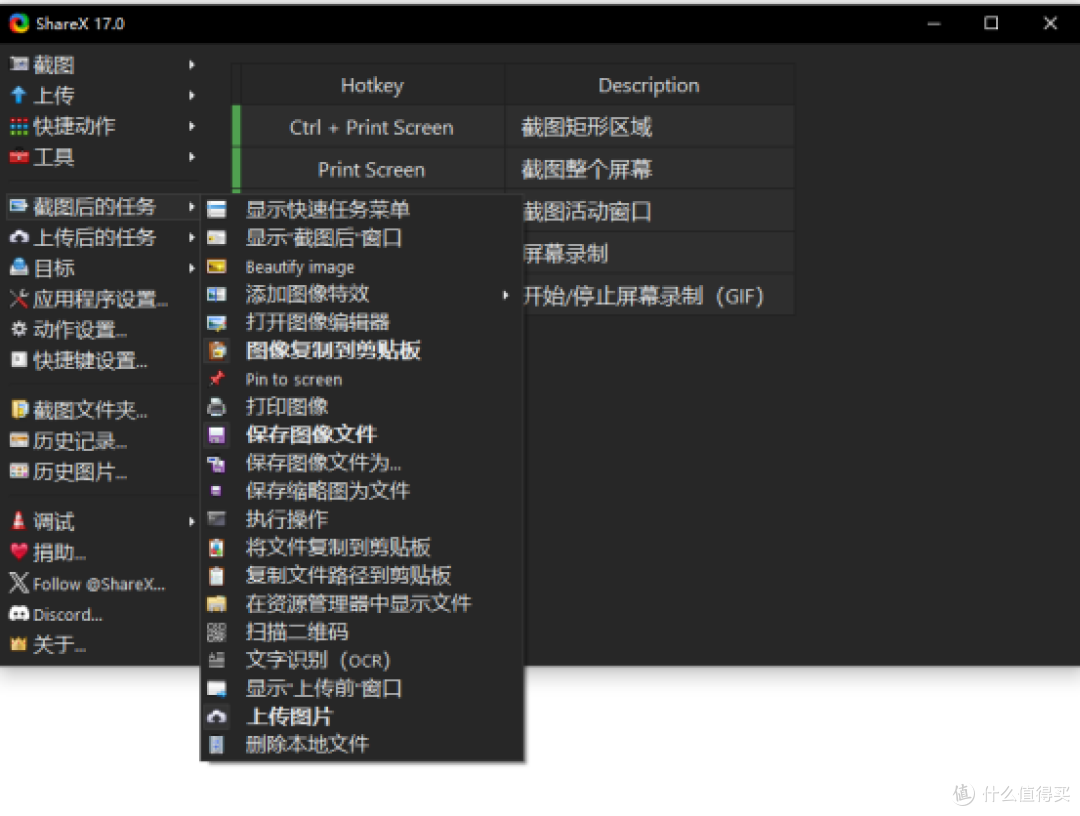
Task: Click the Hotkey column header
Action: pyautogui.click(x=372, y=85)
